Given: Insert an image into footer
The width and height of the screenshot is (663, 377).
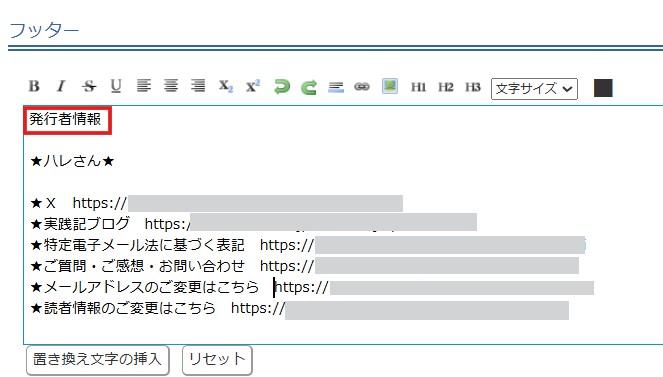Looking at the screenshot, I should click(x=390, y=86).
